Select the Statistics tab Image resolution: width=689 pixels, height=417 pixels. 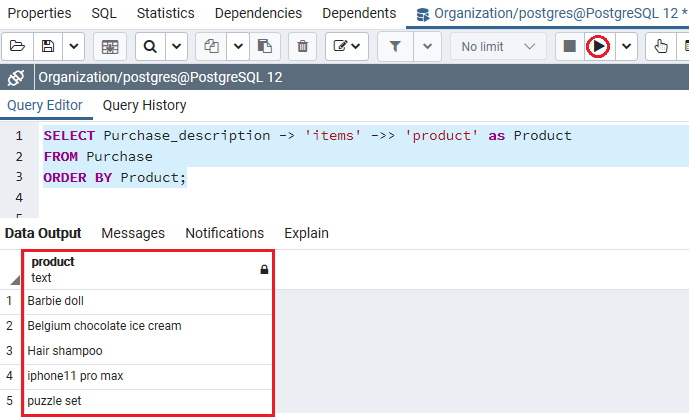(x=166, y=13)
